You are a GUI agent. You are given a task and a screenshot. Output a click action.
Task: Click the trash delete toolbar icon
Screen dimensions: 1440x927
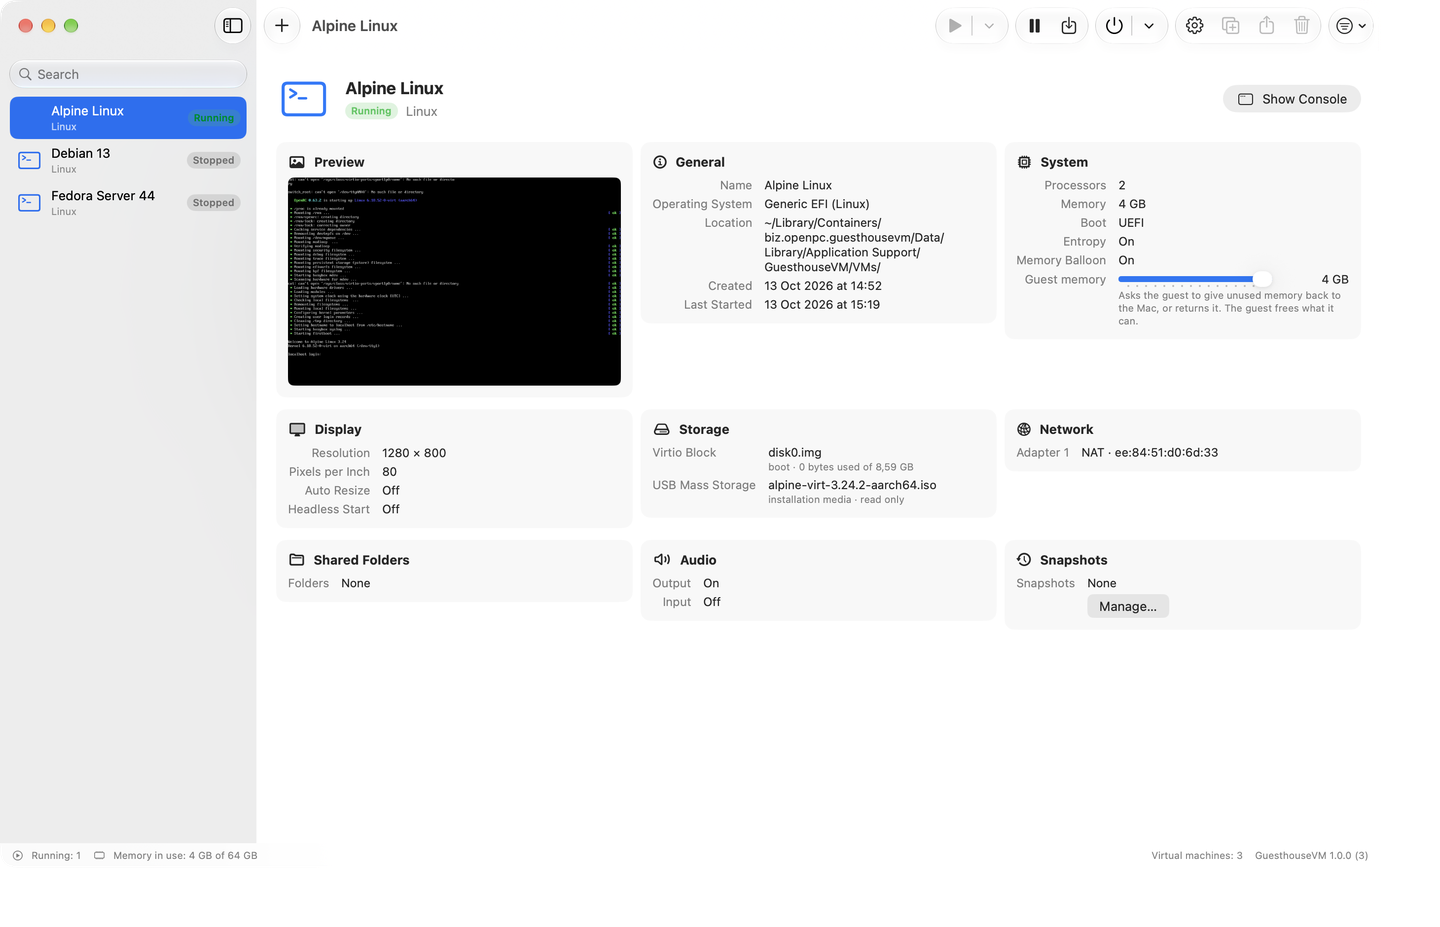[x=1302, y=26]
